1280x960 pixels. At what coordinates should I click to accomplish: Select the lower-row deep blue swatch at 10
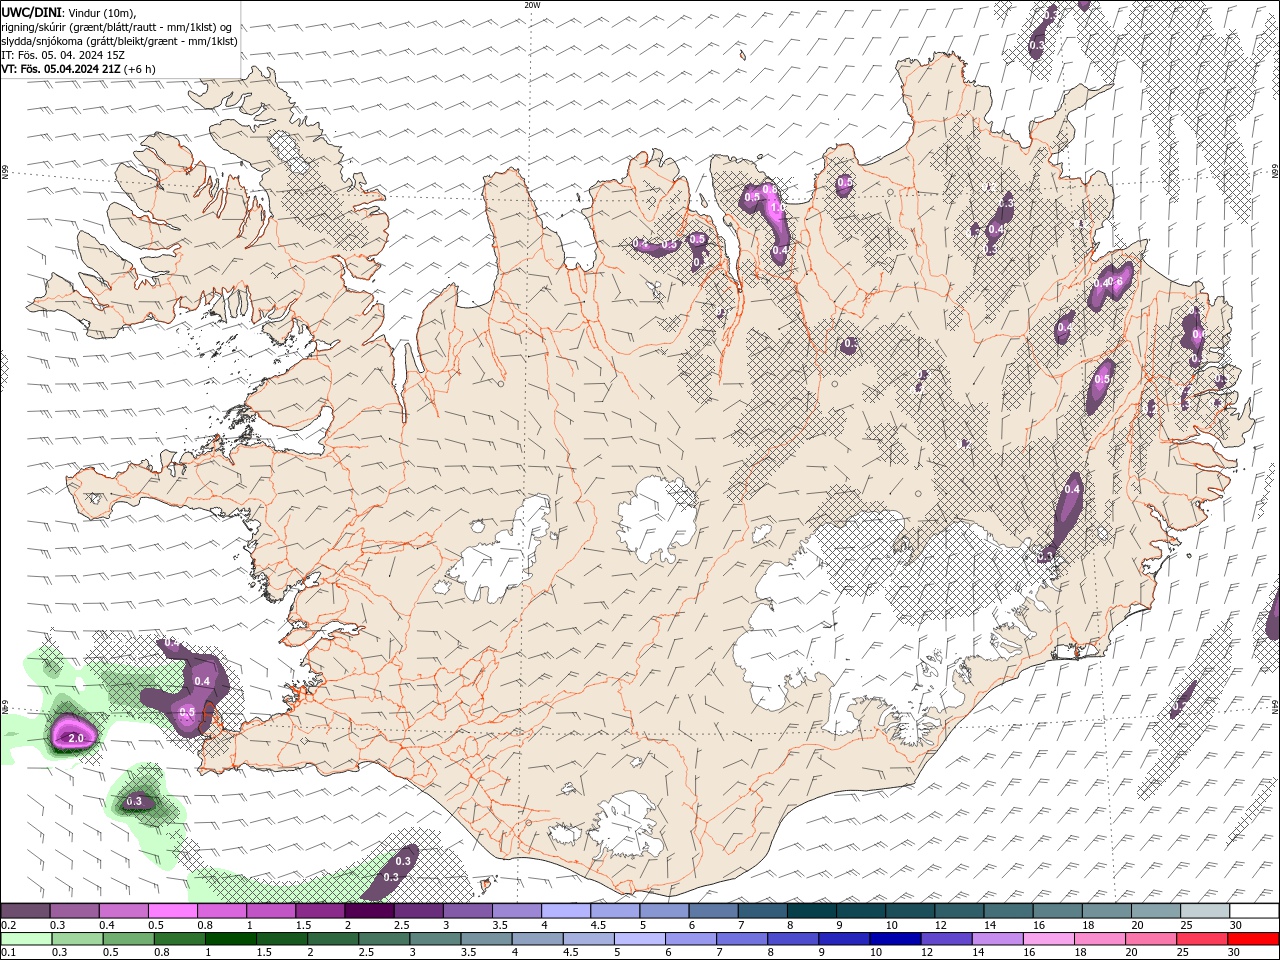pos(895,939)
